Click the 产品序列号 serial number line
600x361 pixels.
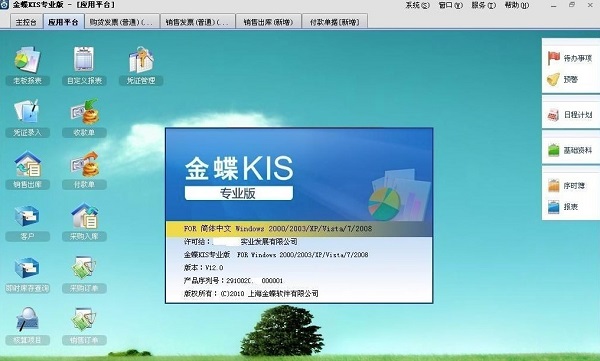click(x=233, y=281)
